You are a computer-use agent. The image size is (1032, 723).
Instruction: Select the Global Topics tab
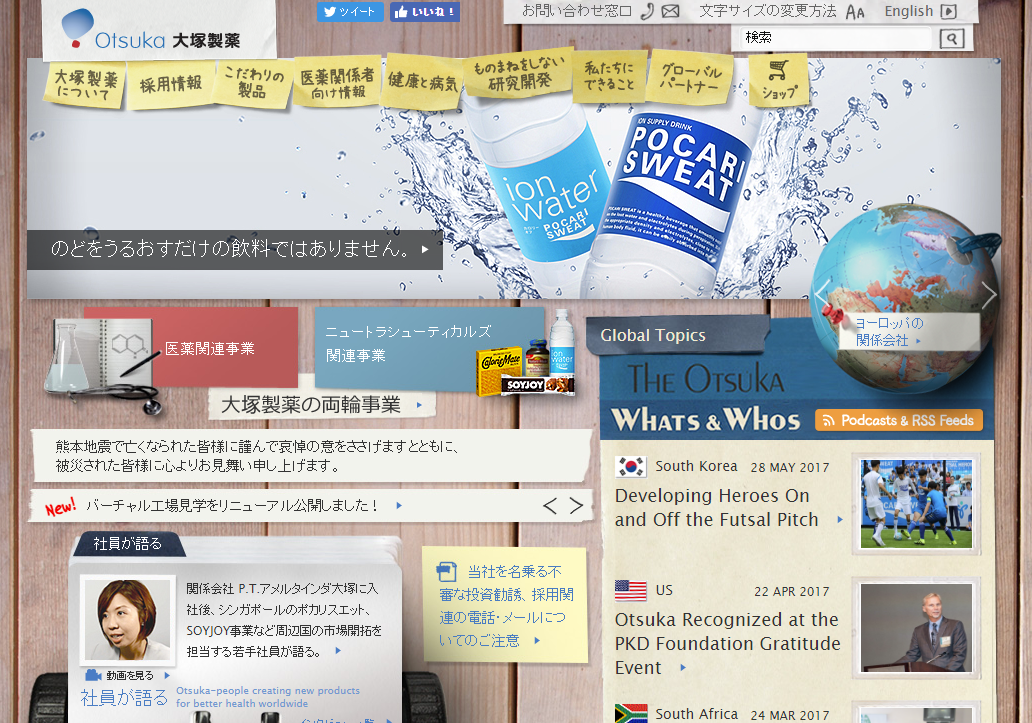pos(678,336)
